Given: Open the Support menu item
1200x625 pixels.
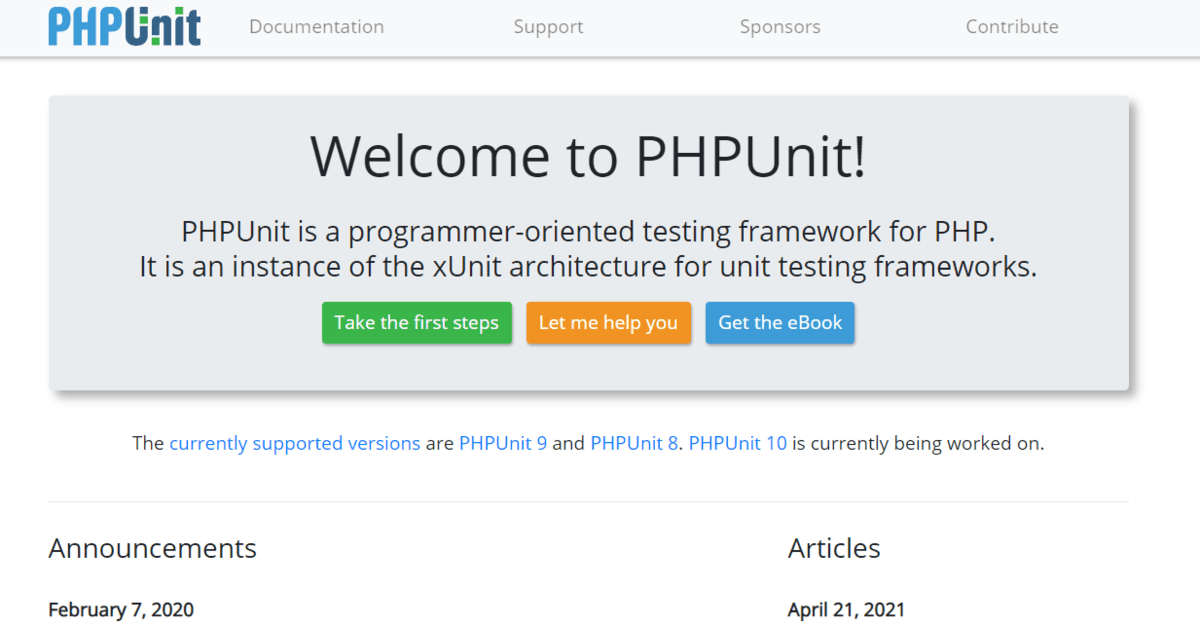Looking at the screenshot, I should tap(548, 27).
